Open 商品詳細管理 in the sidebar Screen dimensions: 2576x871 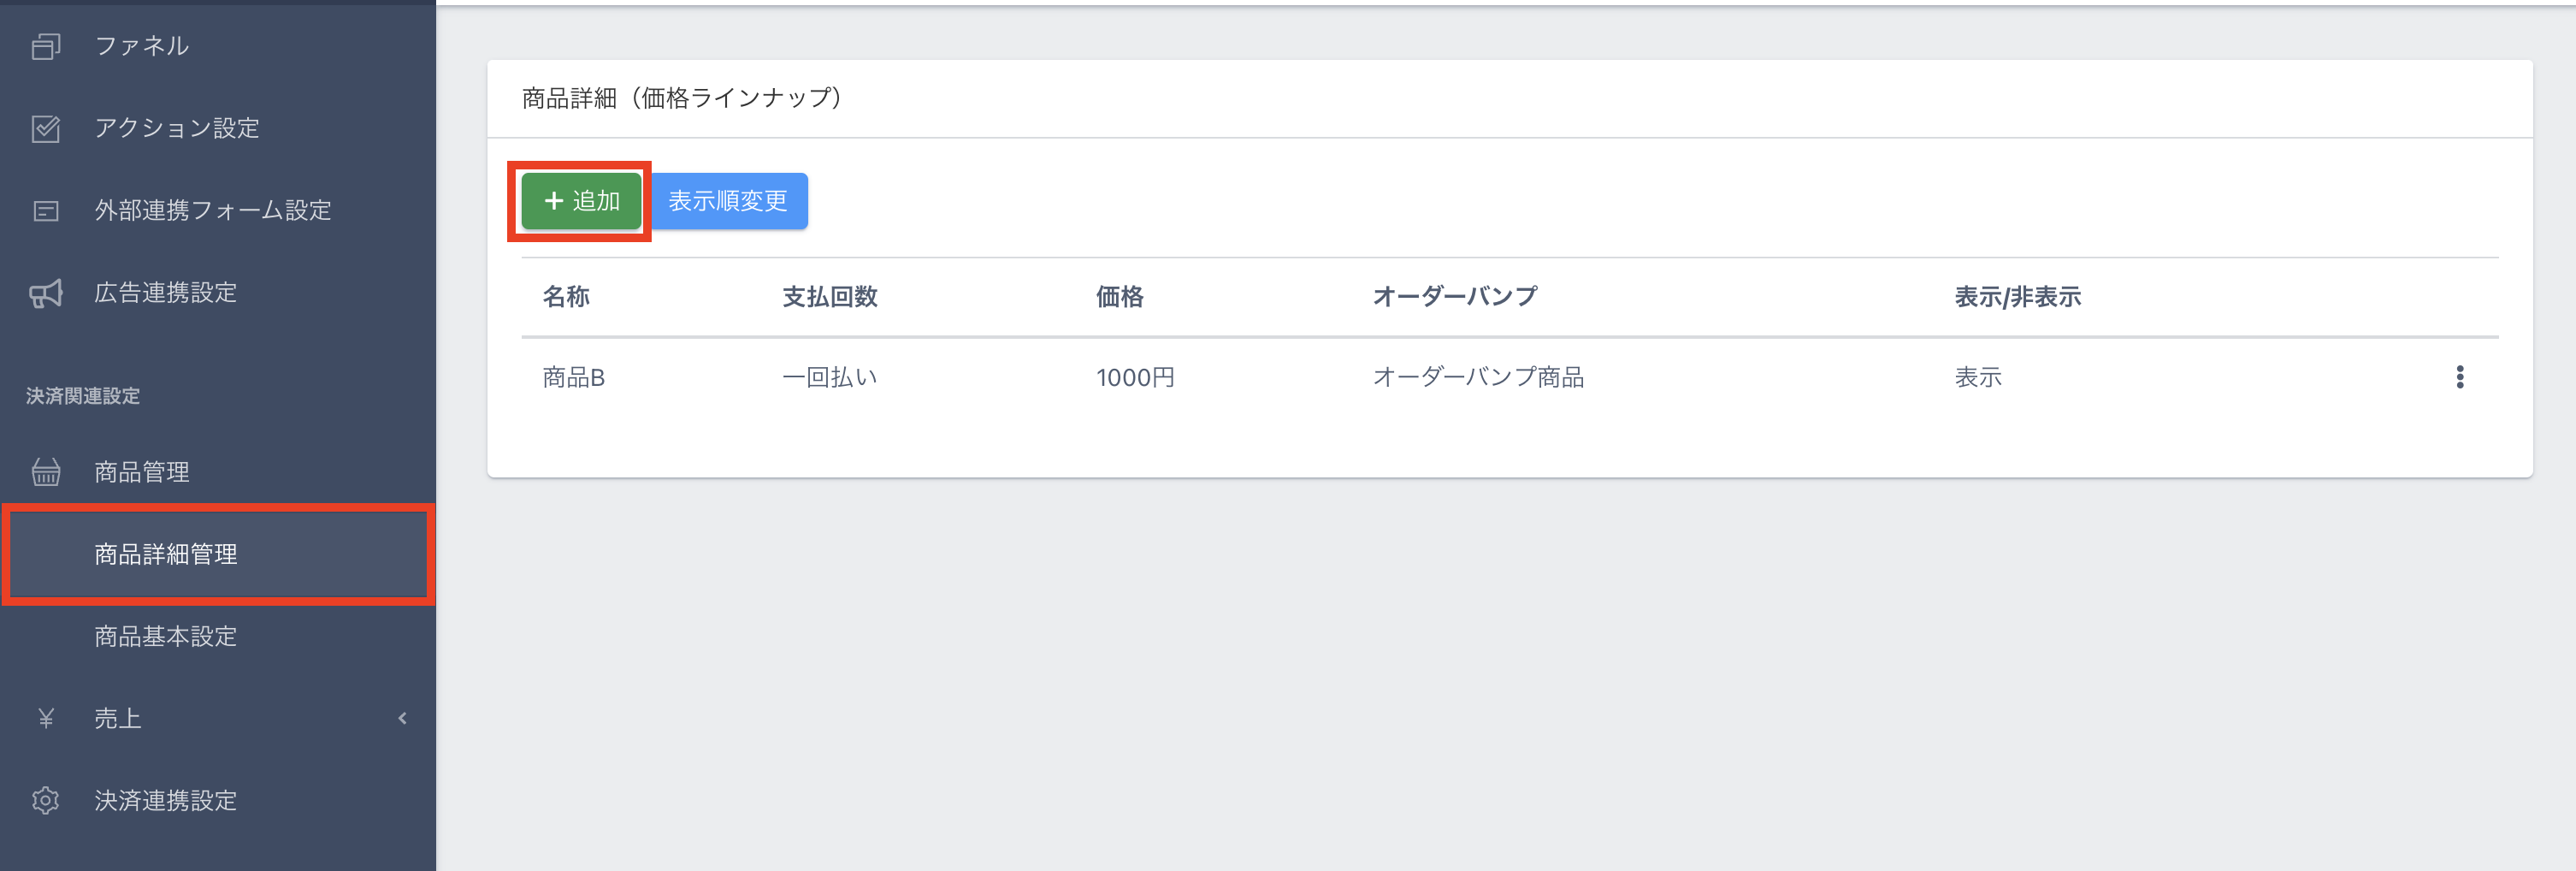(166, 554)
